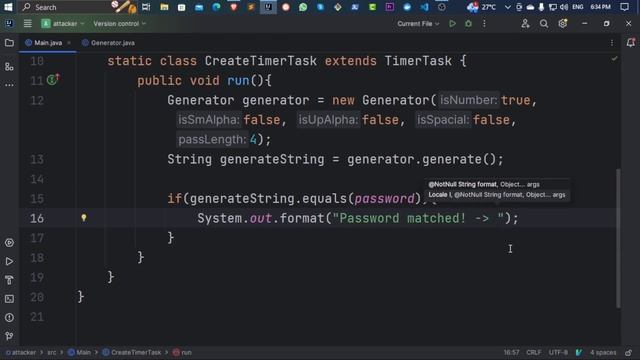Click the "Password matched! -> " string literal

(x=418, y=218)
